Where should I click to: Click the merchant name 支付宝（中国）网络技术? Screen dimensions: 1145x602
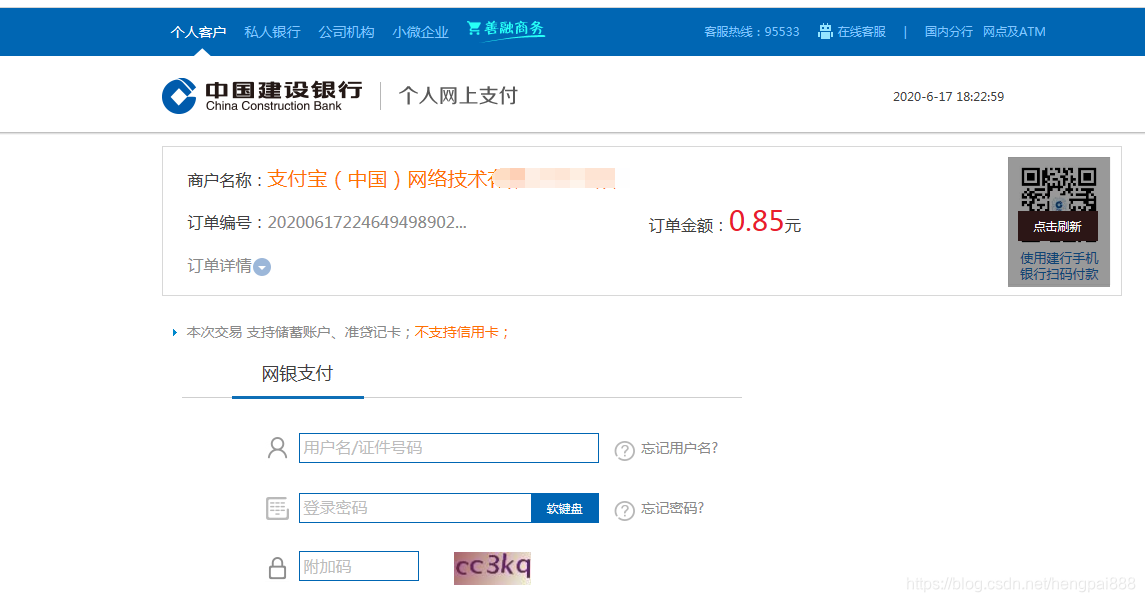(383, 179)
